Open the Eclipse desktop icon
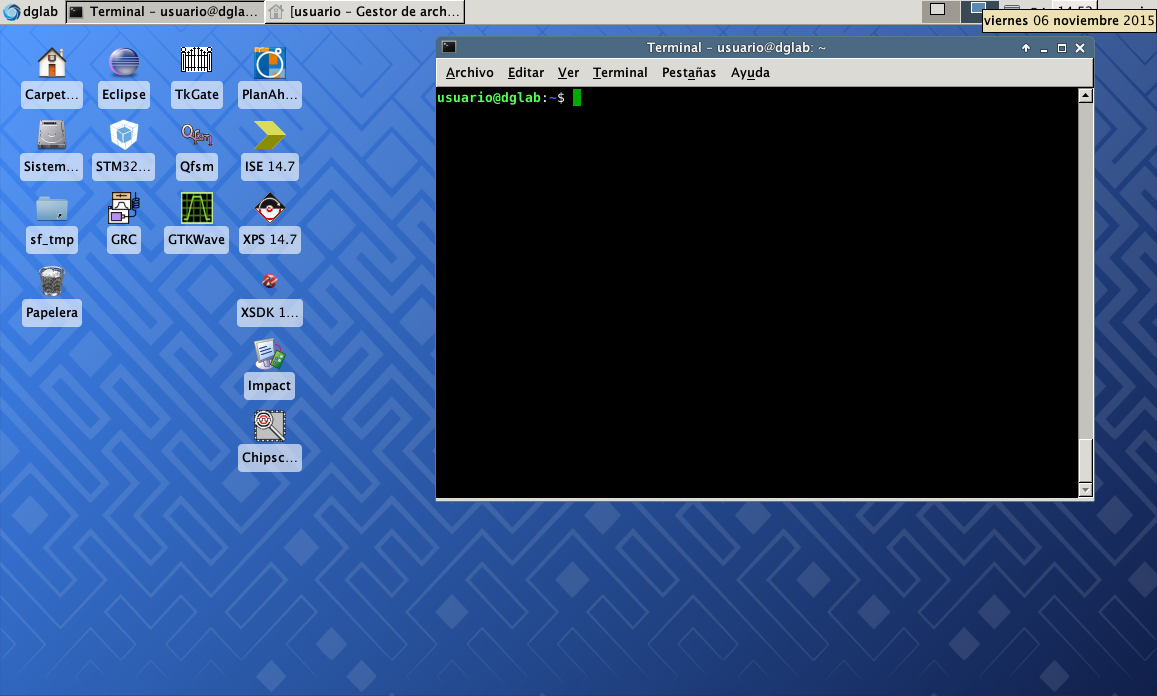Viewport: 1157px width, 696px height. [x=124, y=64]
